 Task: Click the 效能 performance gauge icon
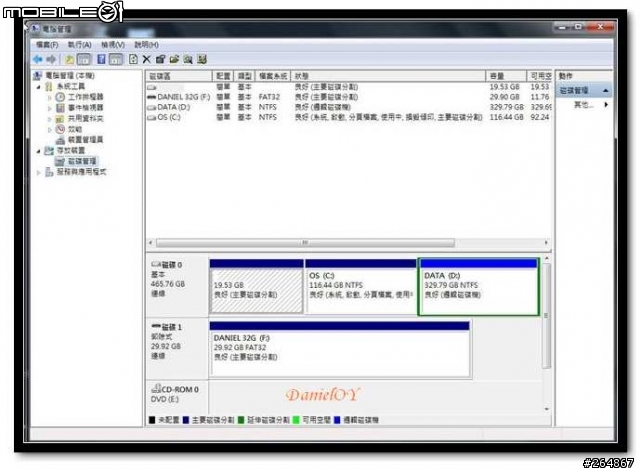coord(60,129)
